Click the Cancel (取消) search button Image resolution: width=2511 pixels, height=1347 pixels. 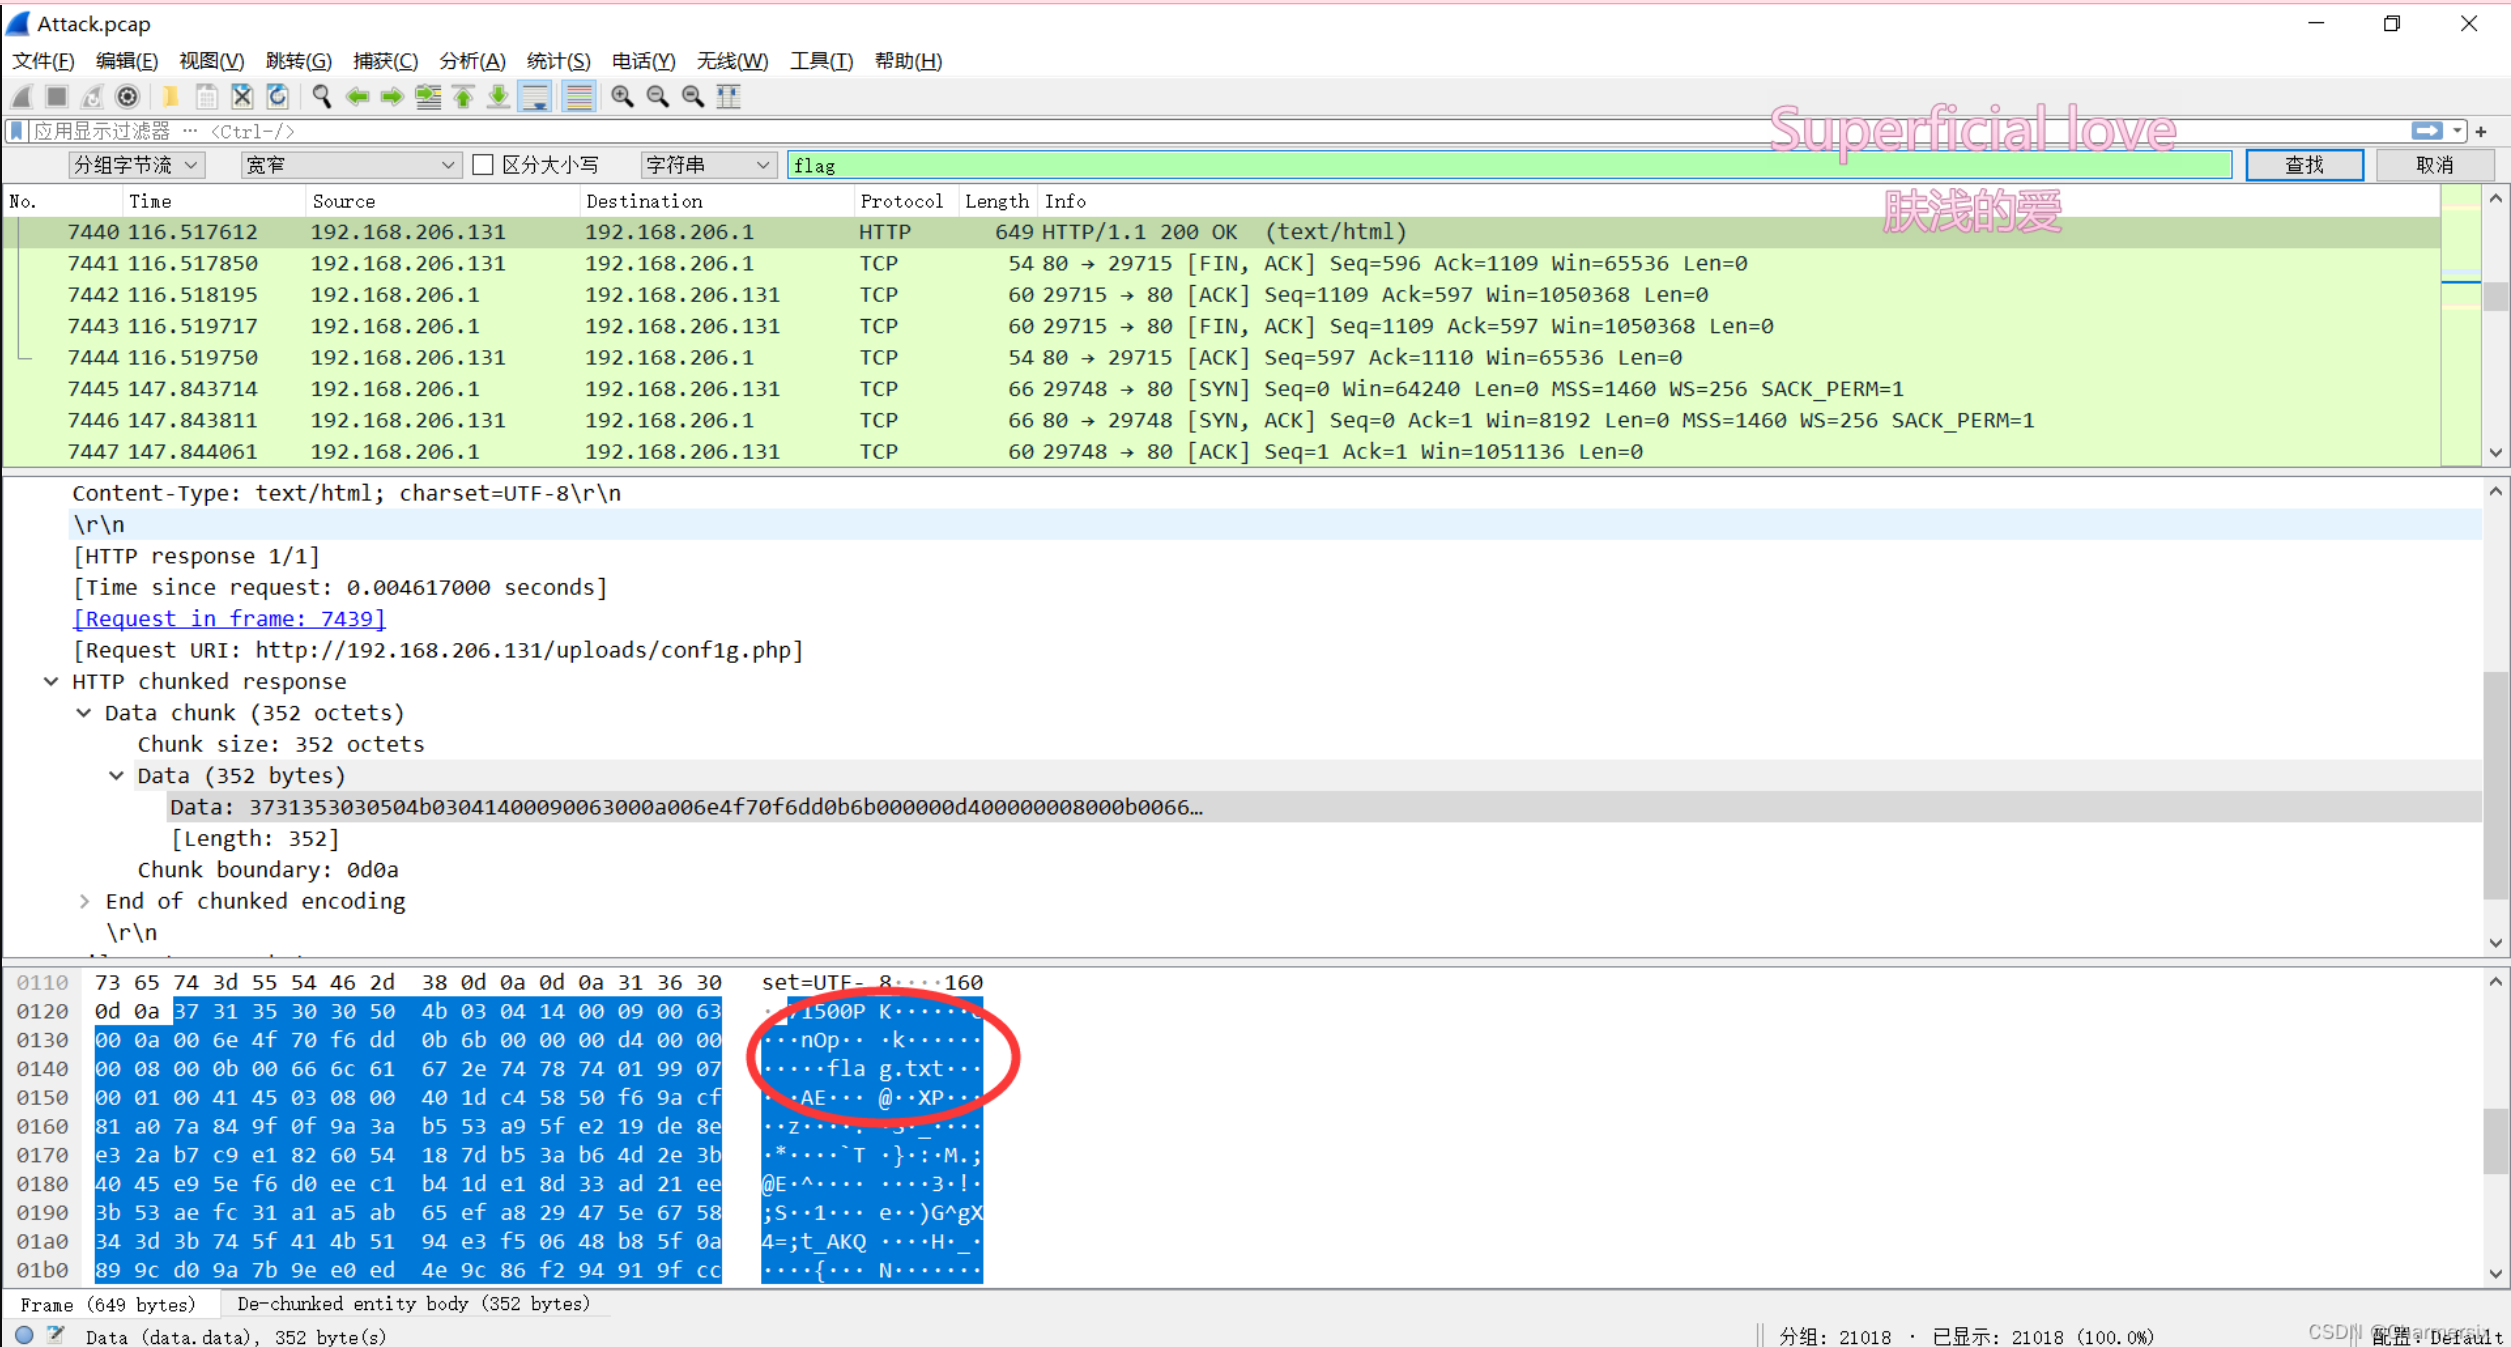click(x=2434, y=165)
